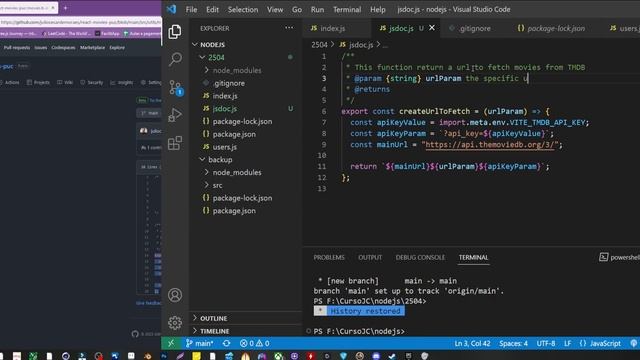Open errors and warnings count in status bar
This screenshot has width=640, height=360.
pyautogui.click(x=254, y=343)
